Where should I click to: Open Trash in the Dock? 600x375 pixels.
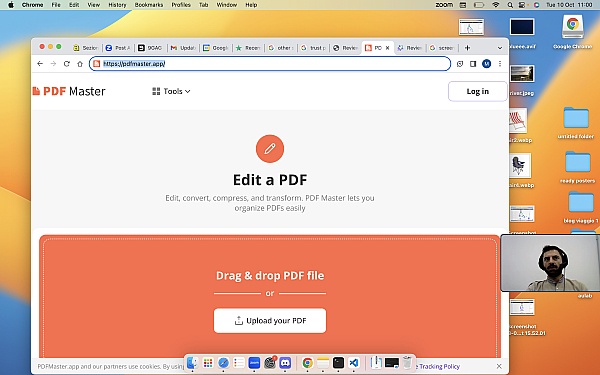(x=408, y=362)
